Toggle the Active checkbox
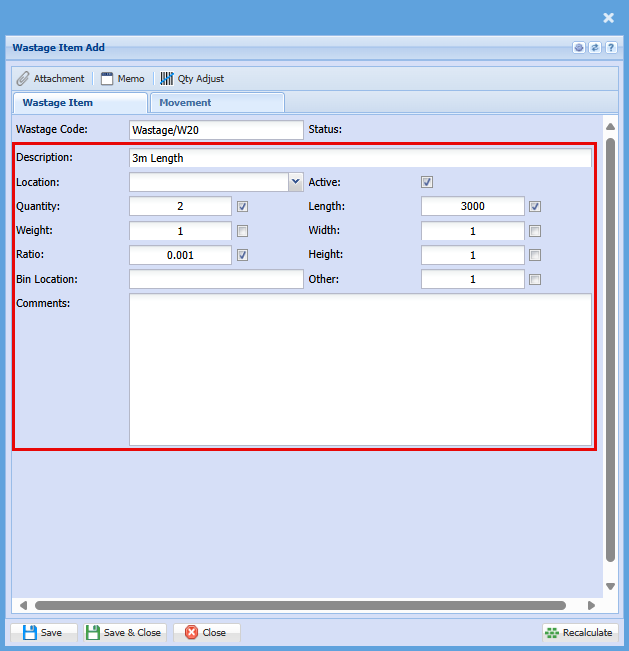Screen dimensions: 629x651 tap(427, 182)
